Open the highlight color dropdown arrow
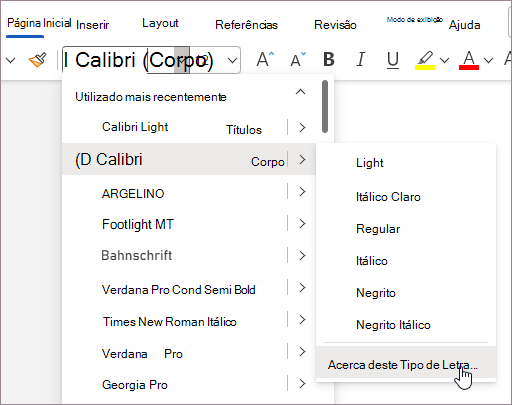The width and height of the screenshot is (512, 405). [x=444, y=60]
